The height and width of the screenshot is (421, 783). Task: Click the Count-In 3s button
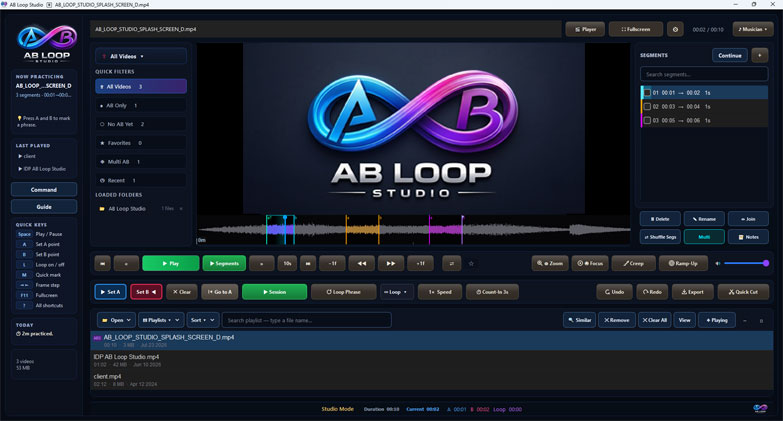click(492, 292)
